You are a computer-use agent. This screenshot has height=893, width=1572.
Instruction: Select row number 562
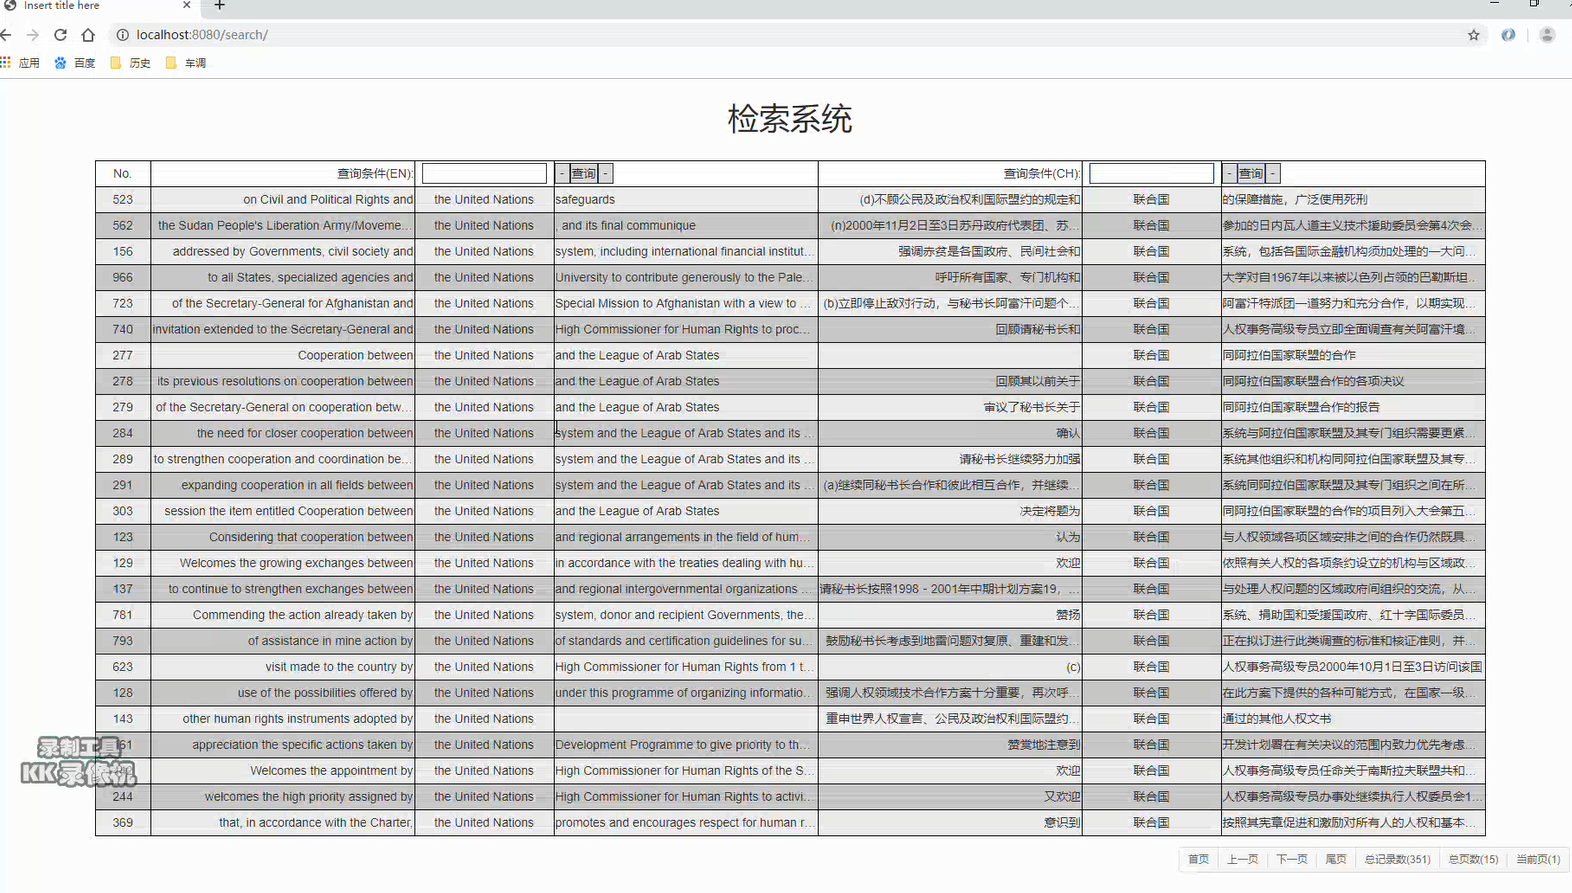123,225
